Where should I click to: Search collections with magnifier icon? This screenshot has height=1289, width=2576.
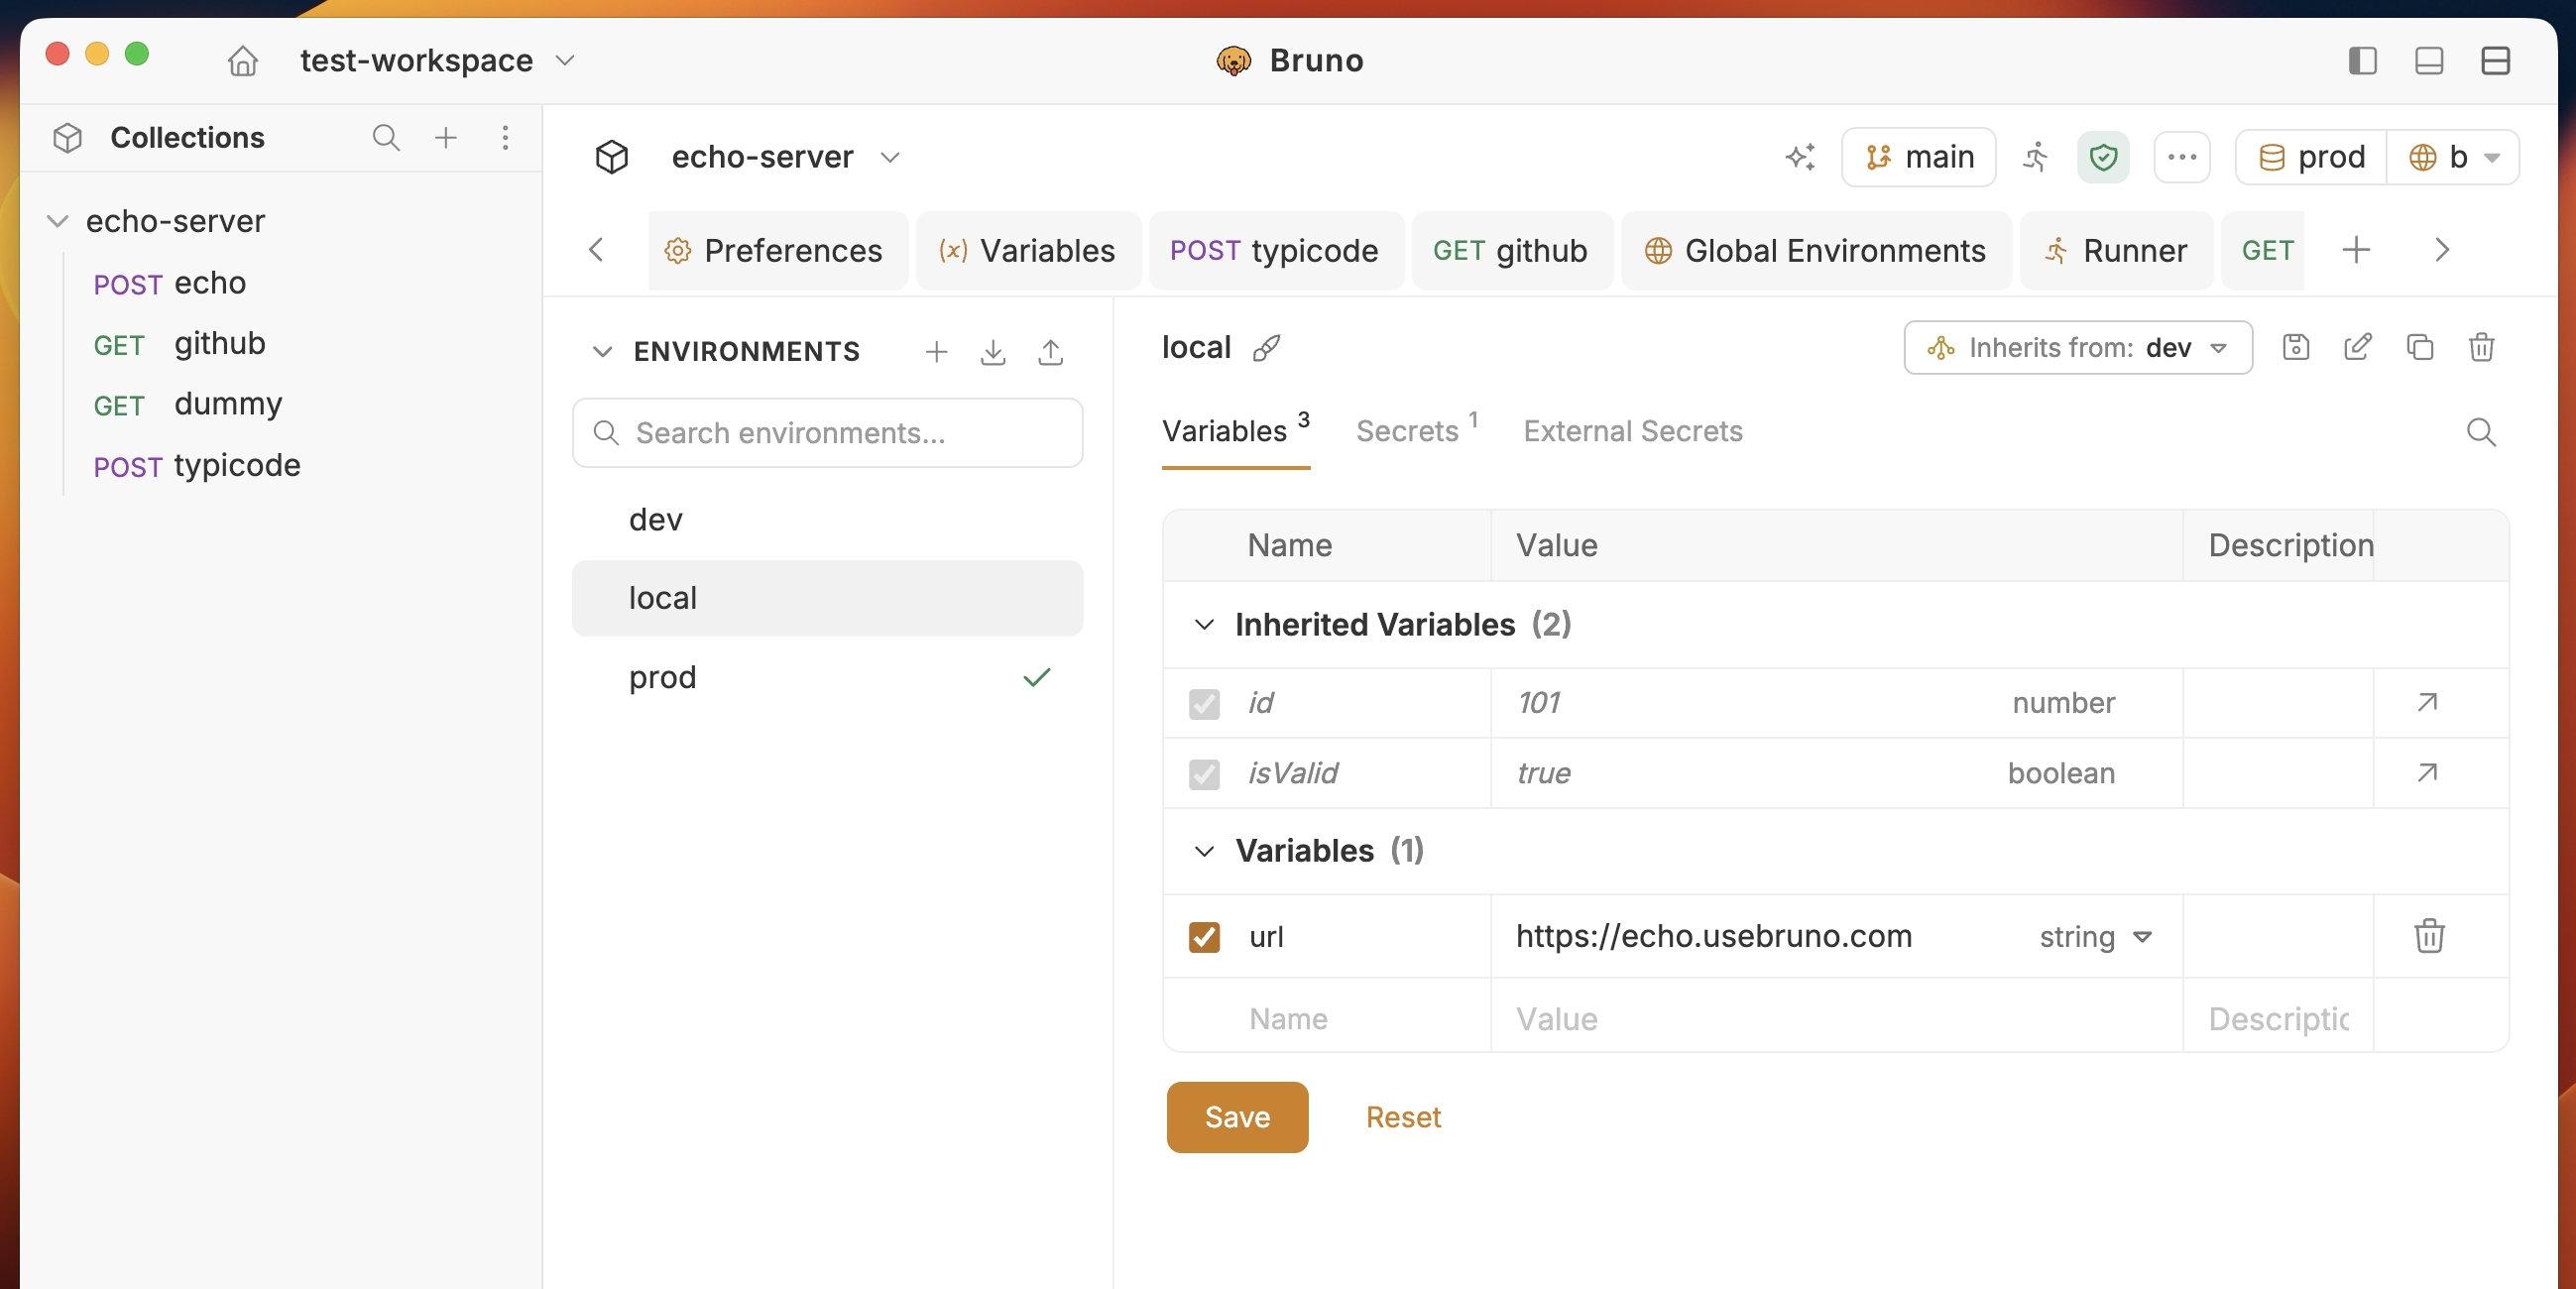click(x=386, y=137)
